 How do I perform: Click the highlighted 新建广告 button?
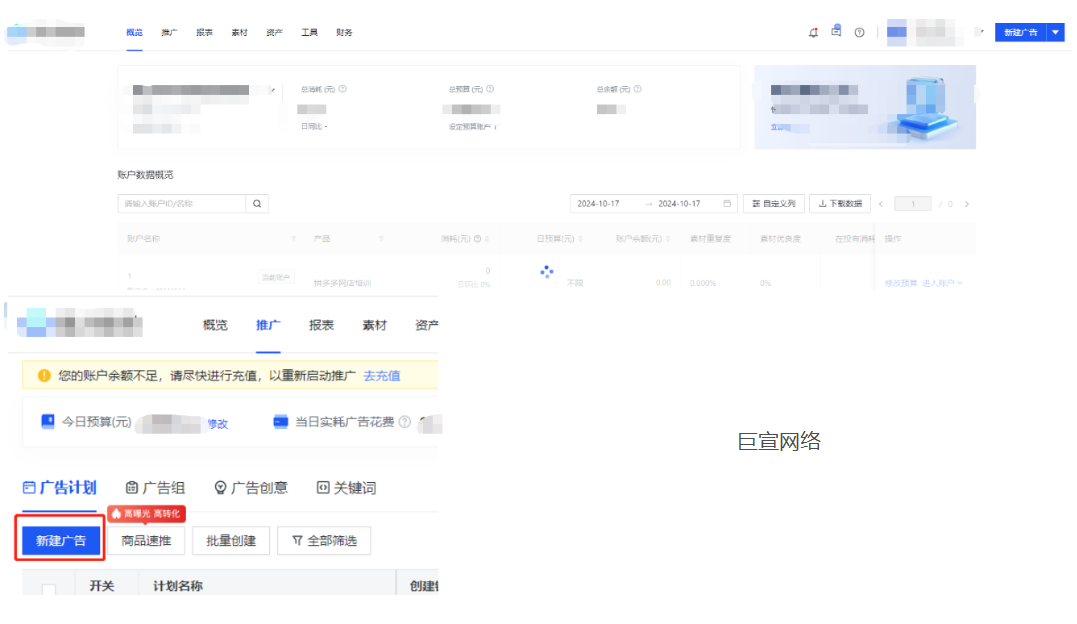click(x=63, y=540)
